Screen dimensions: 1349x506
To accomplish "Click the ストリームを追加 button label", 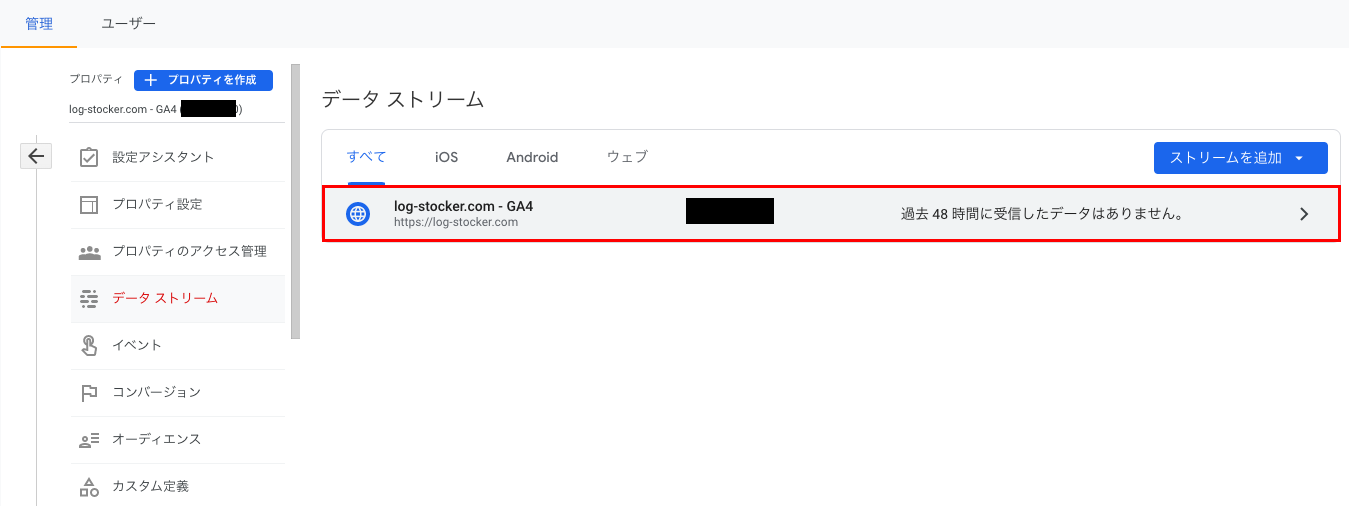I will click(x=1225, y=158).
